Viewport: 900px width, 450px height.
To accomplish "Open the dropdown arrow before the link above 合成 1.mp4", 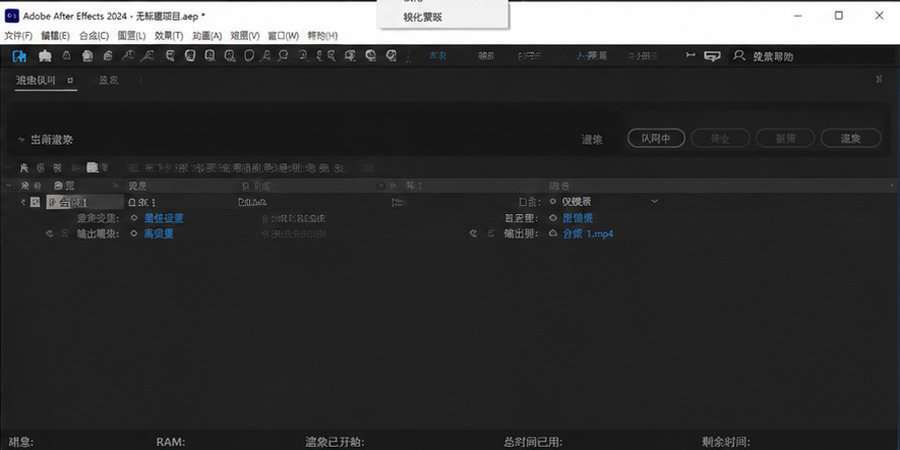I will click(553, 218).
